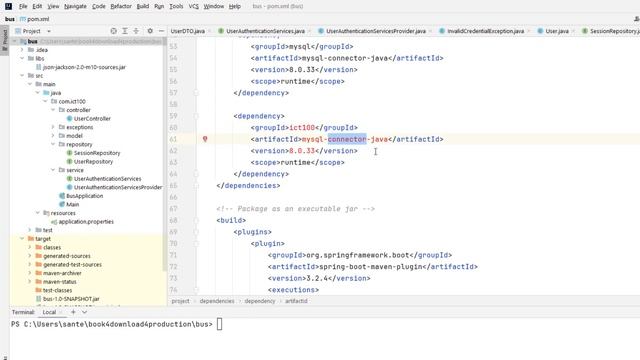The width and height of the screenshot is (640, 360).
Task: Select the Local terminal tab
Action: [x=49, y=312]
